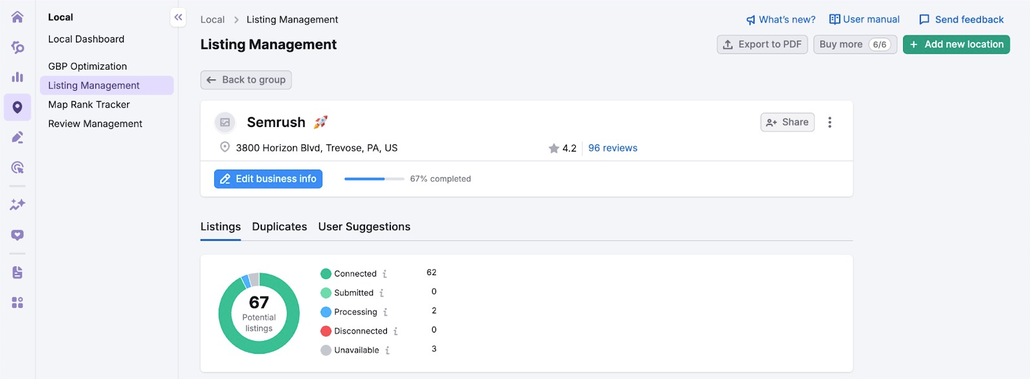Screen dimensions: 1030x379
Task: Open the heart chat bubble icon
Action: tap(17, 235)
